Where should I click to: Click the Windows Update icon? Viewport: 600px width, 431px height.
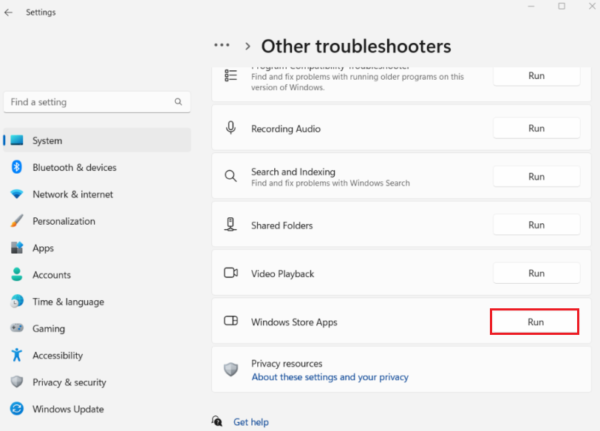[17, 409]
